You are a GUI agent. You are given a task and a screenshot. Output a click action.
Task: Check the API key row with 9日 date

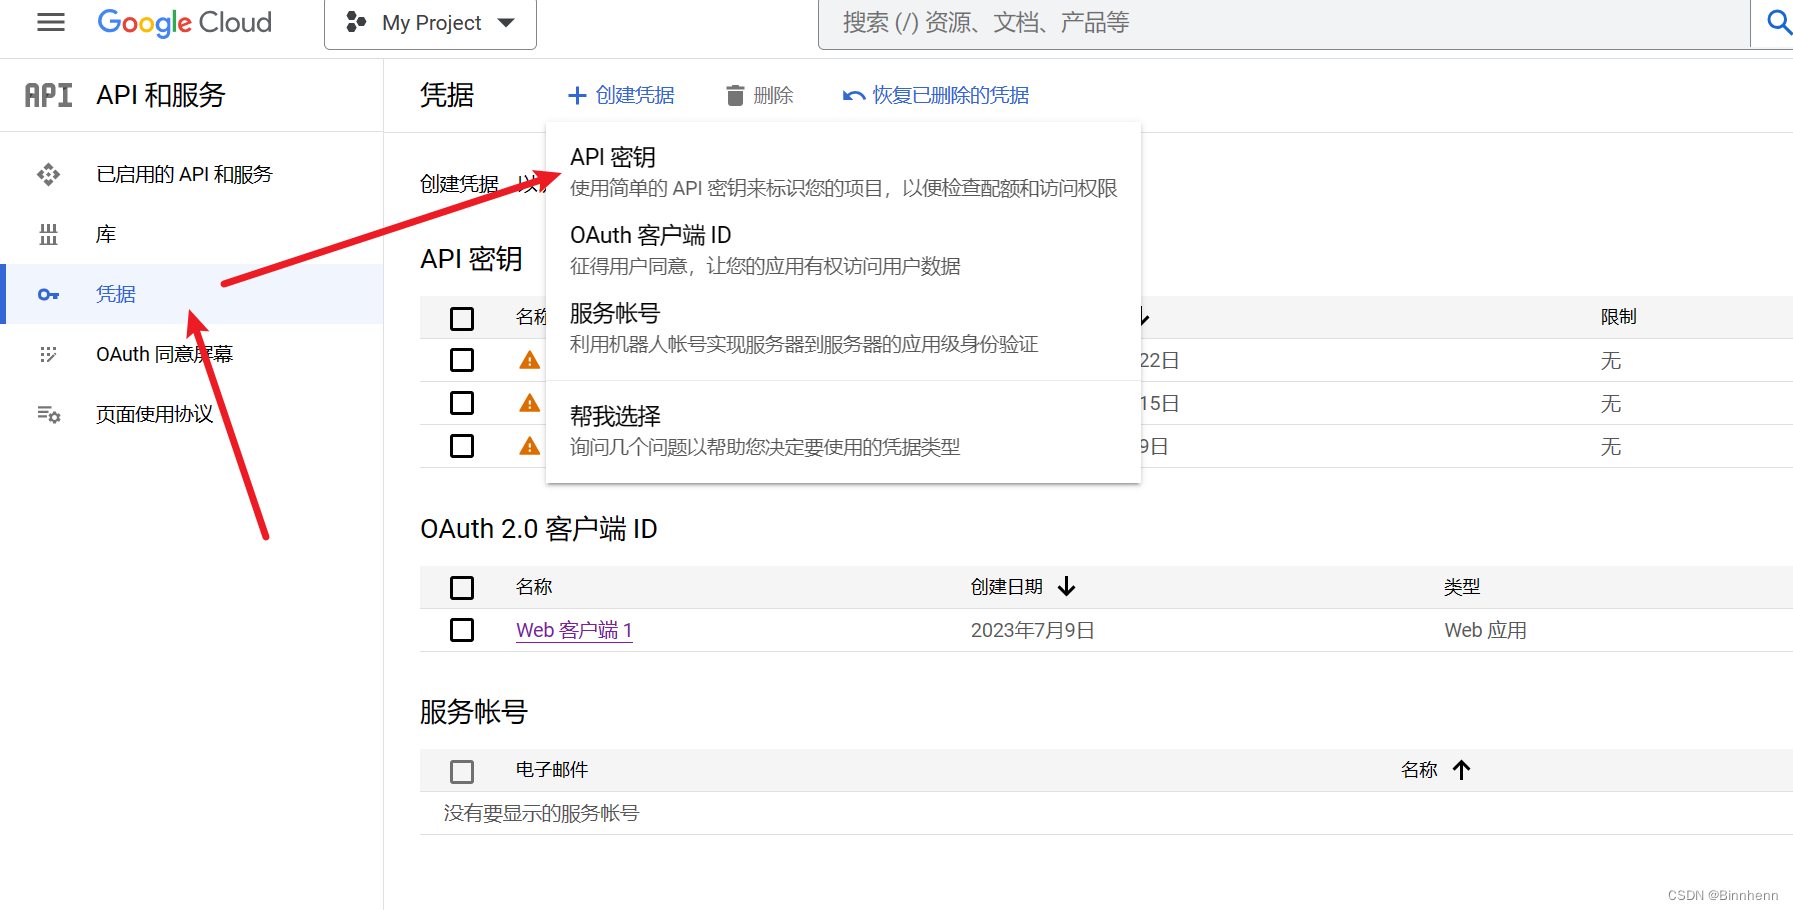(462, 446)
